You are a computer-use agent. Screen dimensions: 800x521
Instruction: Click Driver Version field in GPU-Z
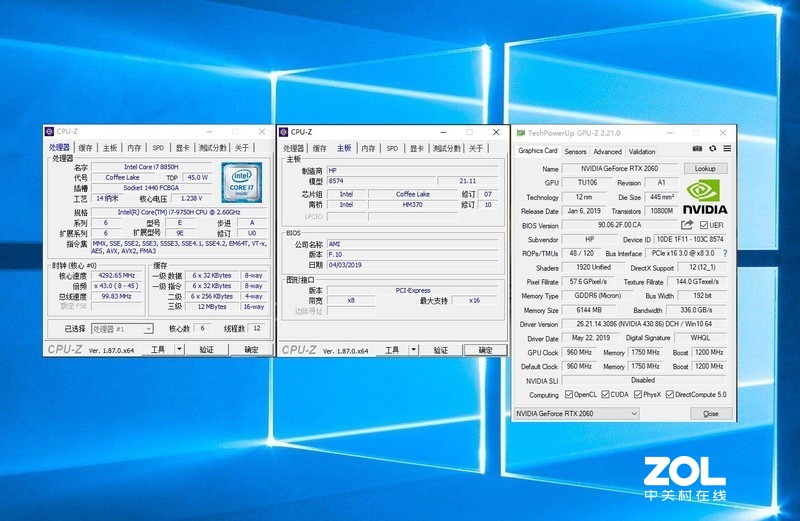tap(644, 324)
